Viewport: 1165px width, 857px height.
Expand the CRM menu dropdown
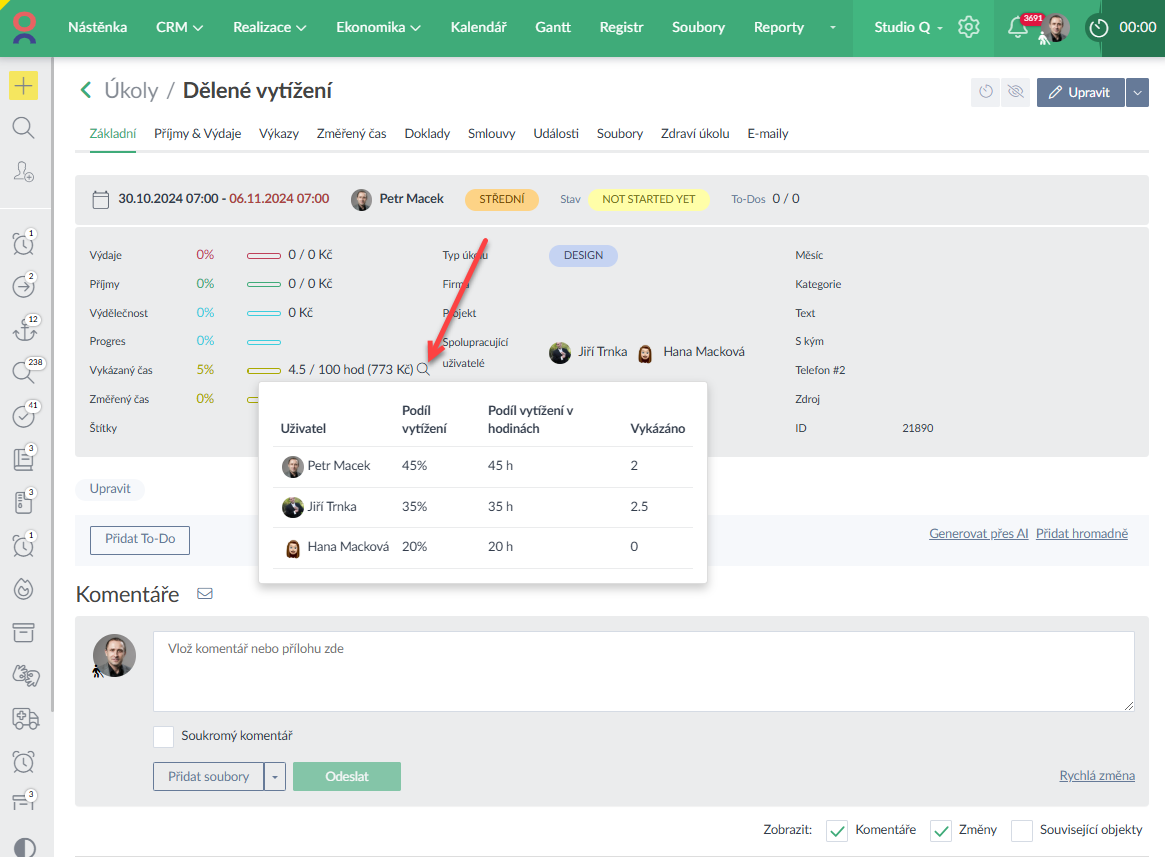[x=179, y=27]
